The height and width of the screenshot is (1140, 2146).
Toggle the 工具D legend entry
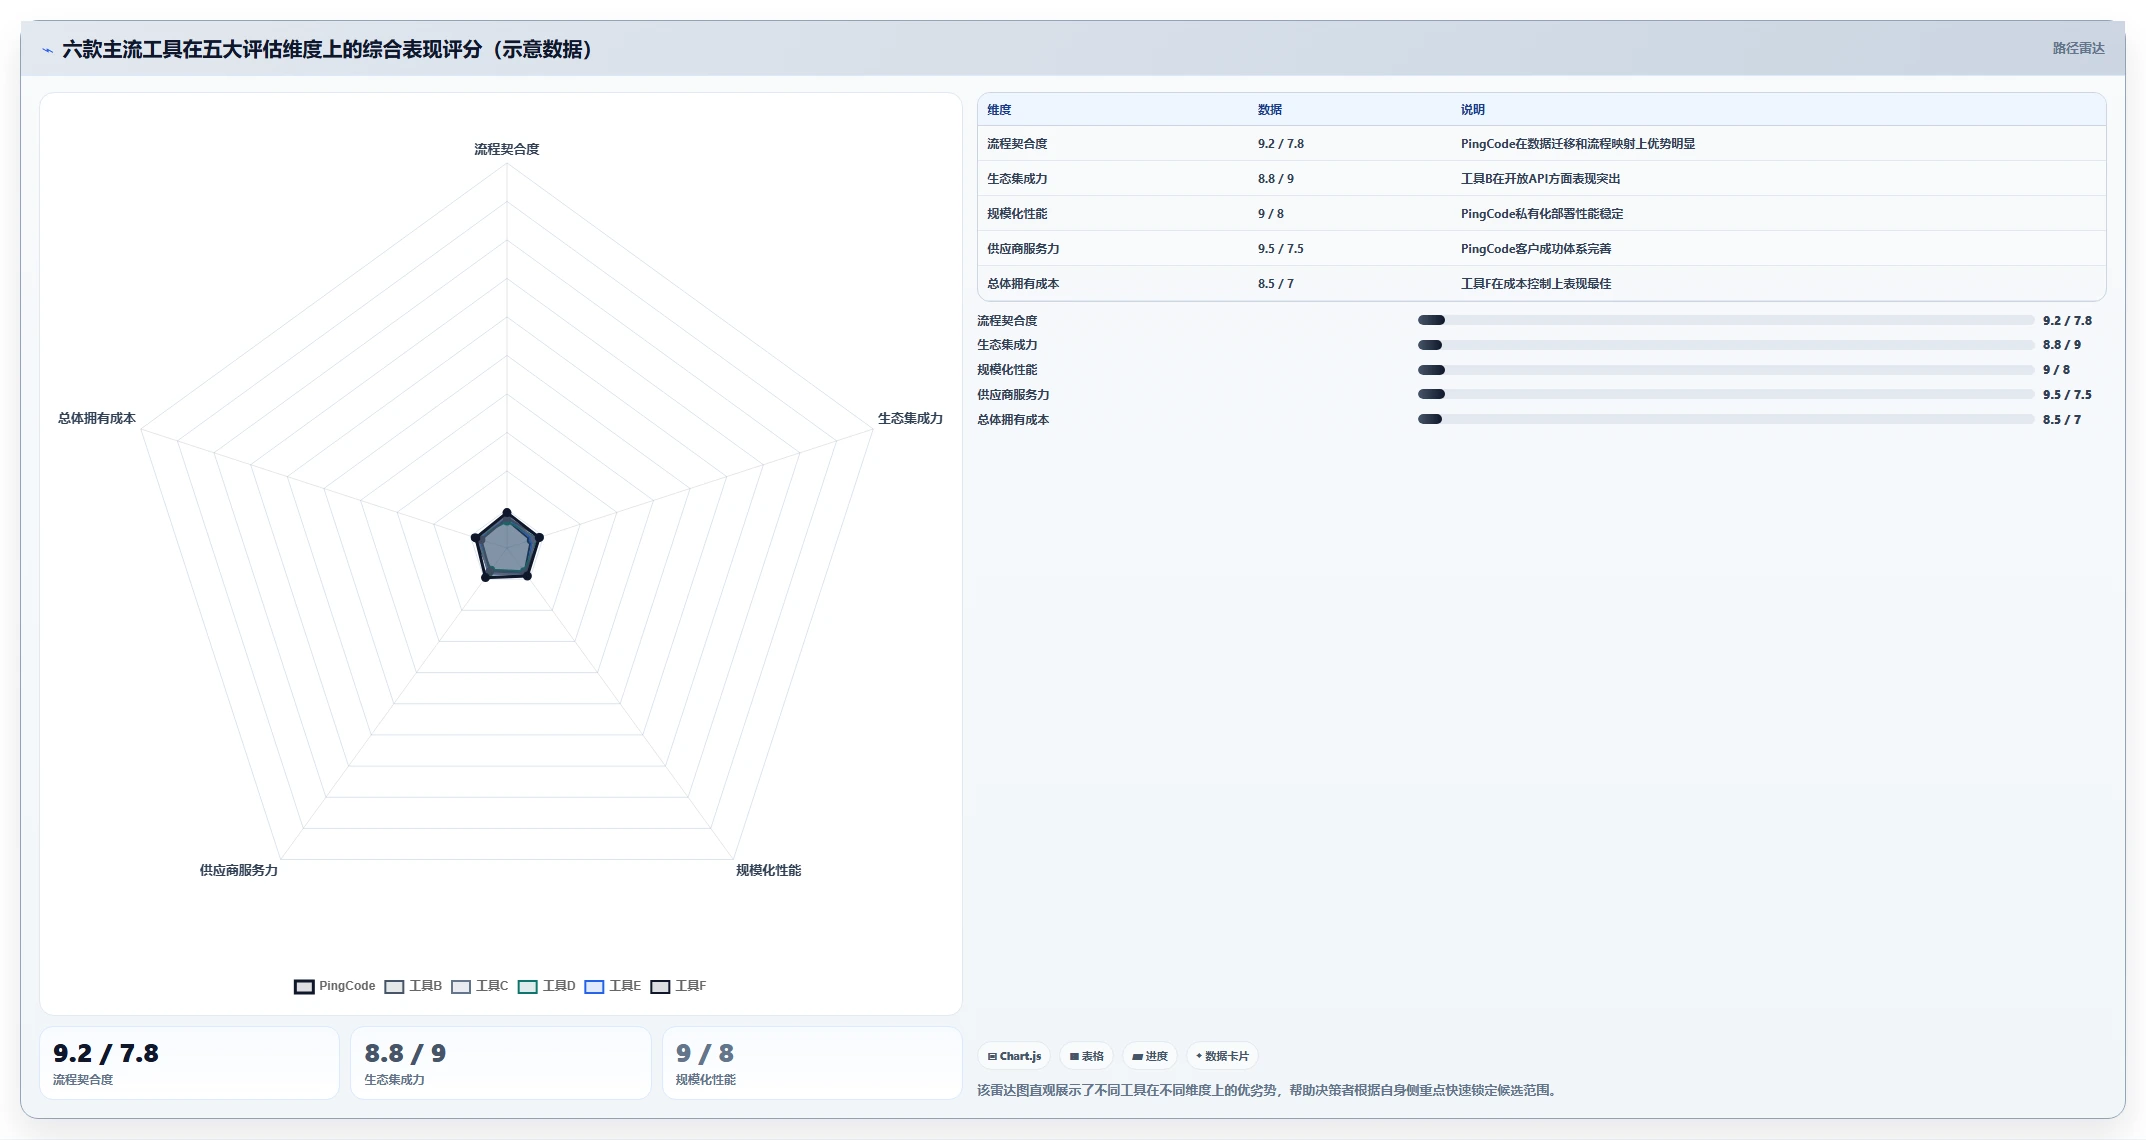[x=547, y=986]
